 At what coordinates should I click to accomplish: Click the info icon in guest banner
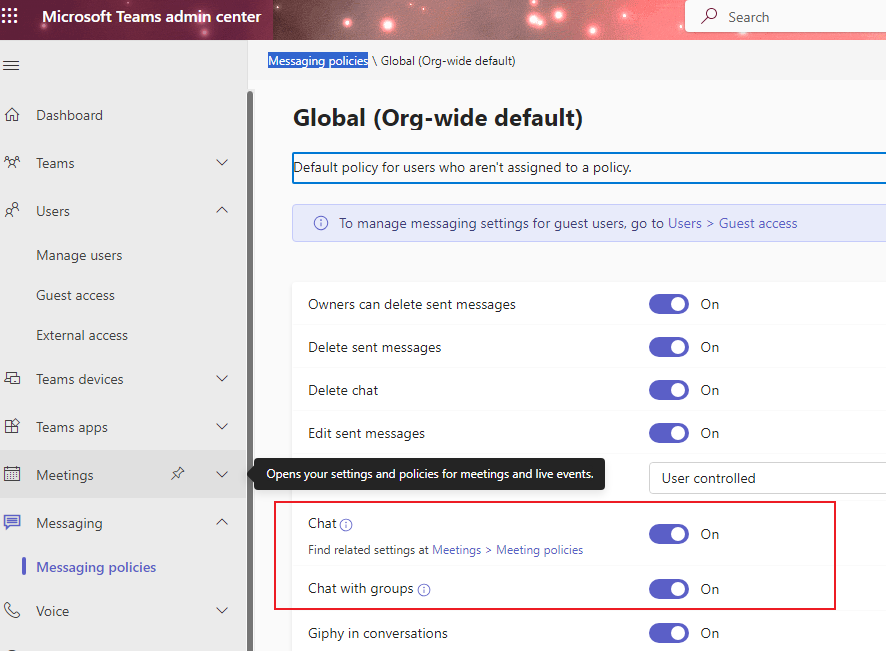[320, 223]
